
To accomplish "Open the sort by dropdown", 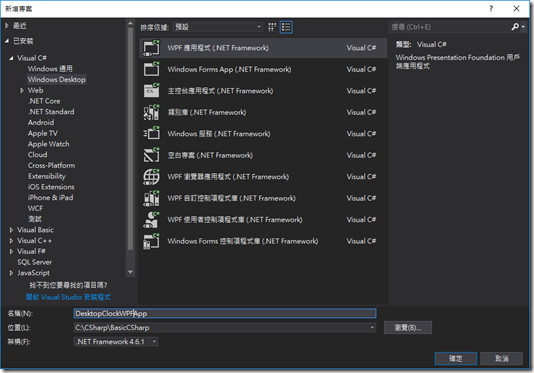I will click(x=218, y=27).
